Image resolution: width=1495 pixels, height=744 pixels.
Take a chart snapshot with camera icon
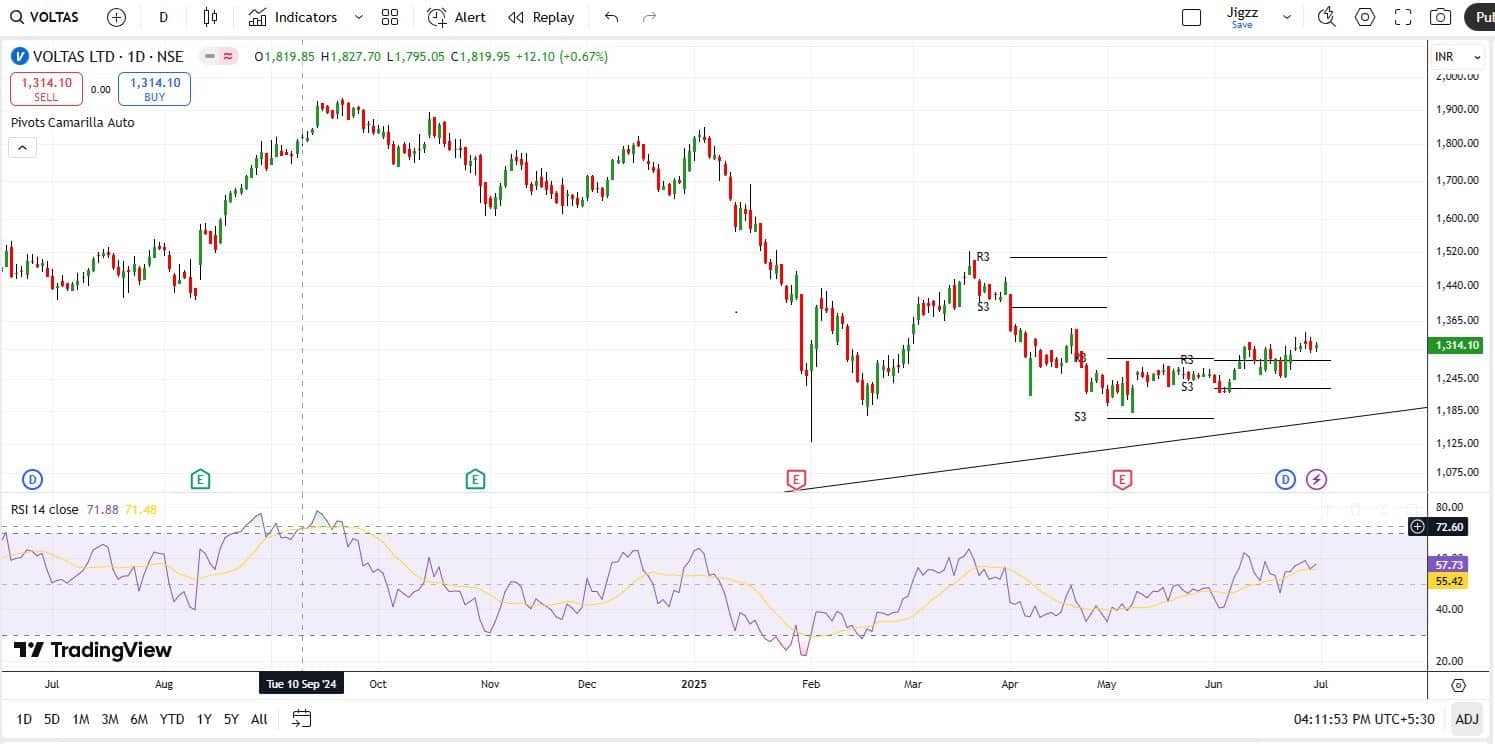point(1440,17)
